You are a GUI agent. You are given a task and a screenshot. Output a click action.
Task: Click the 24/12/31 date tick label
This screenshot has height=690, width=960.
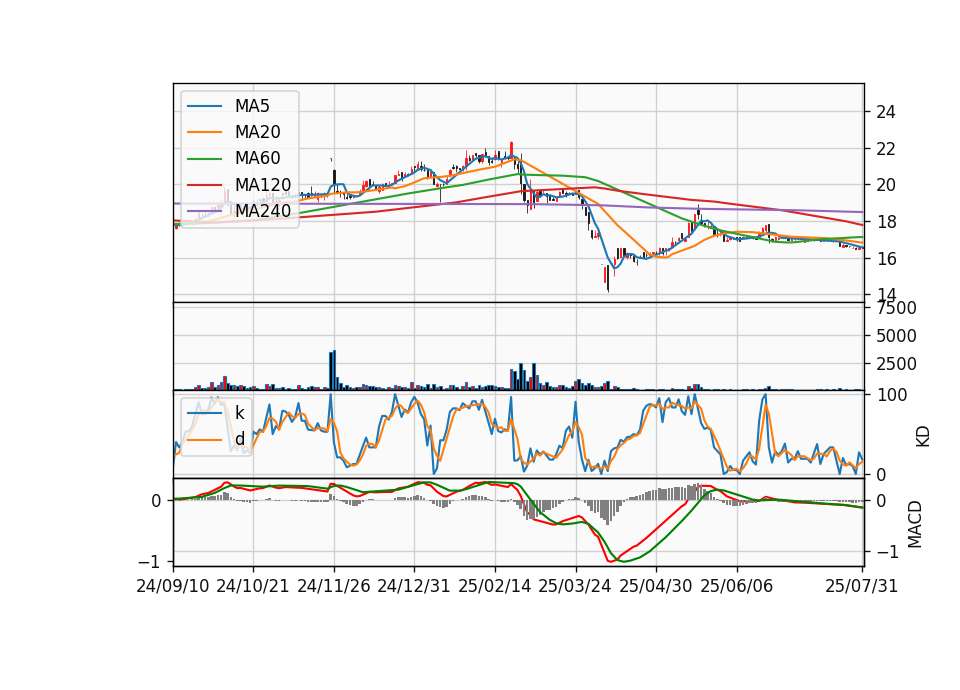click(414, 586)
